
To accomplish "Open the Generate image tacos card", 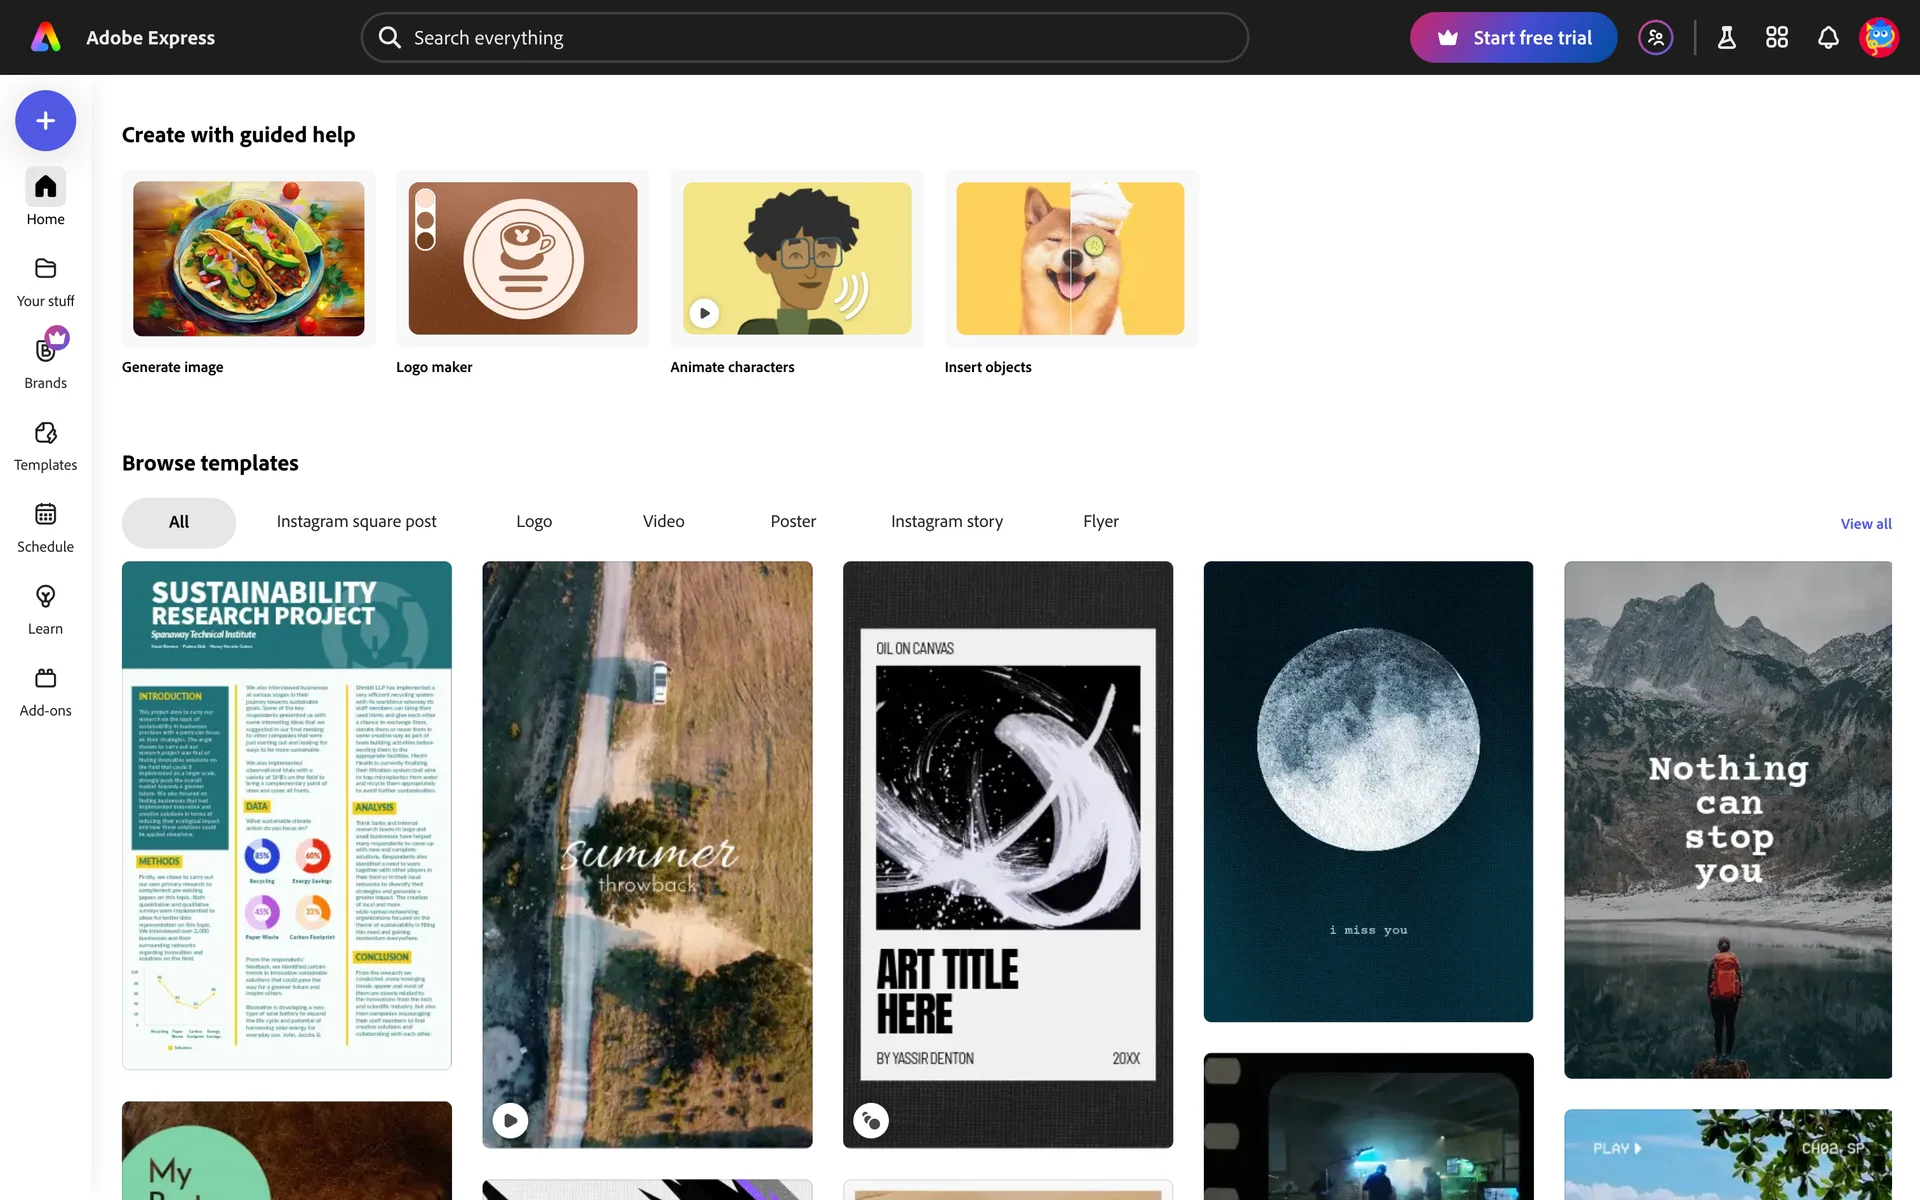I will click(x=248, y=258).
